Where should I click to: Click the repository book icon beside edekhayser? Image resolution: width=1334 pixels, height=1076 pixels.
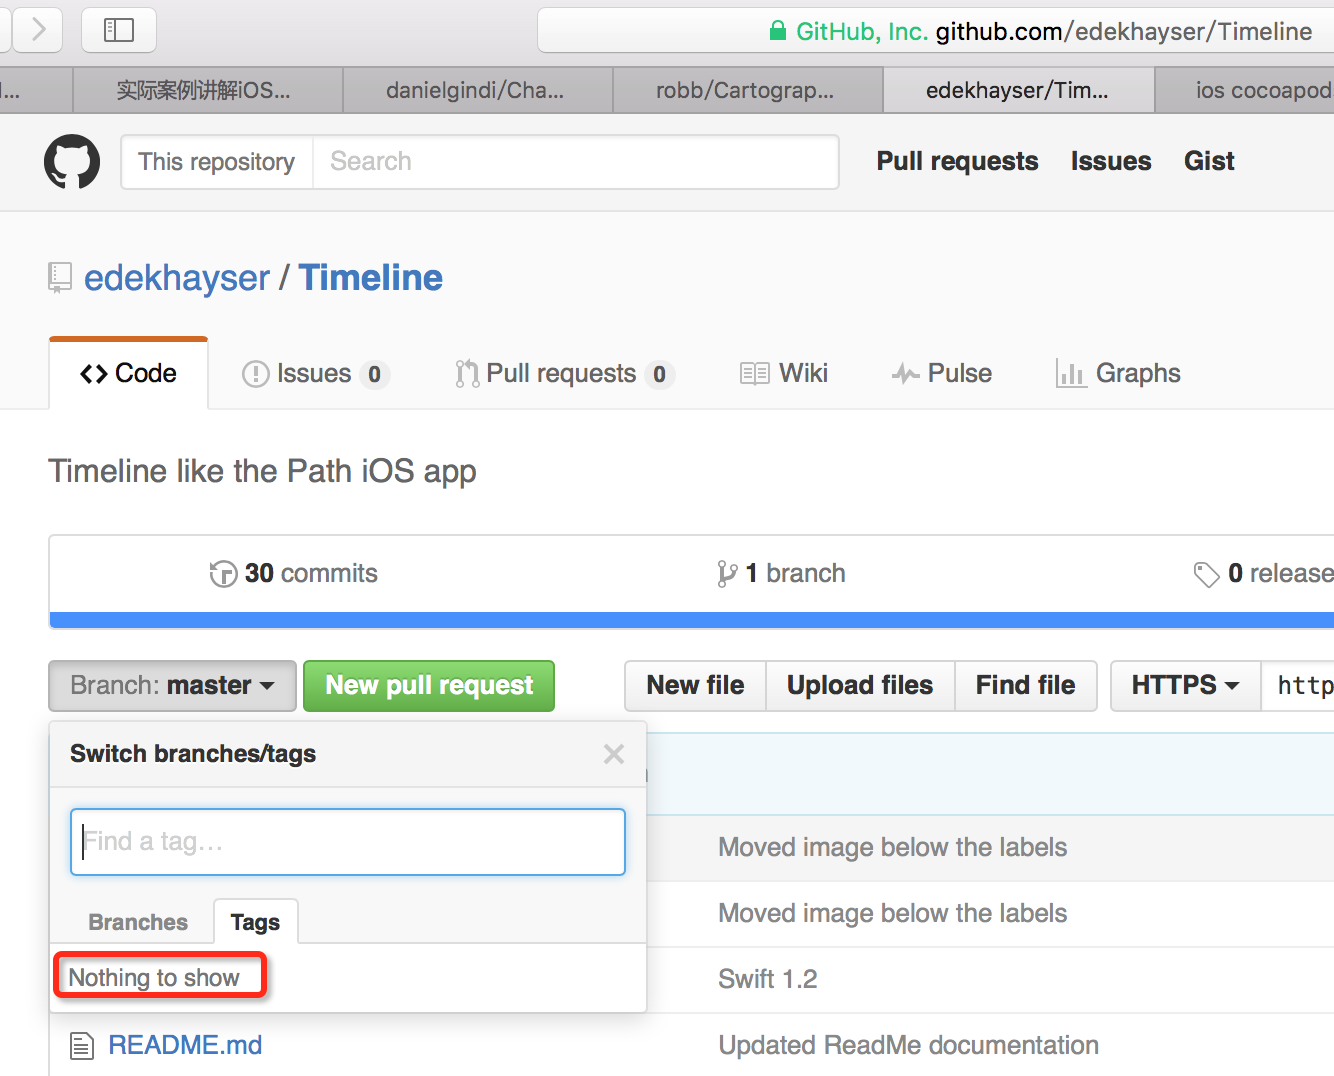(60, 277)
